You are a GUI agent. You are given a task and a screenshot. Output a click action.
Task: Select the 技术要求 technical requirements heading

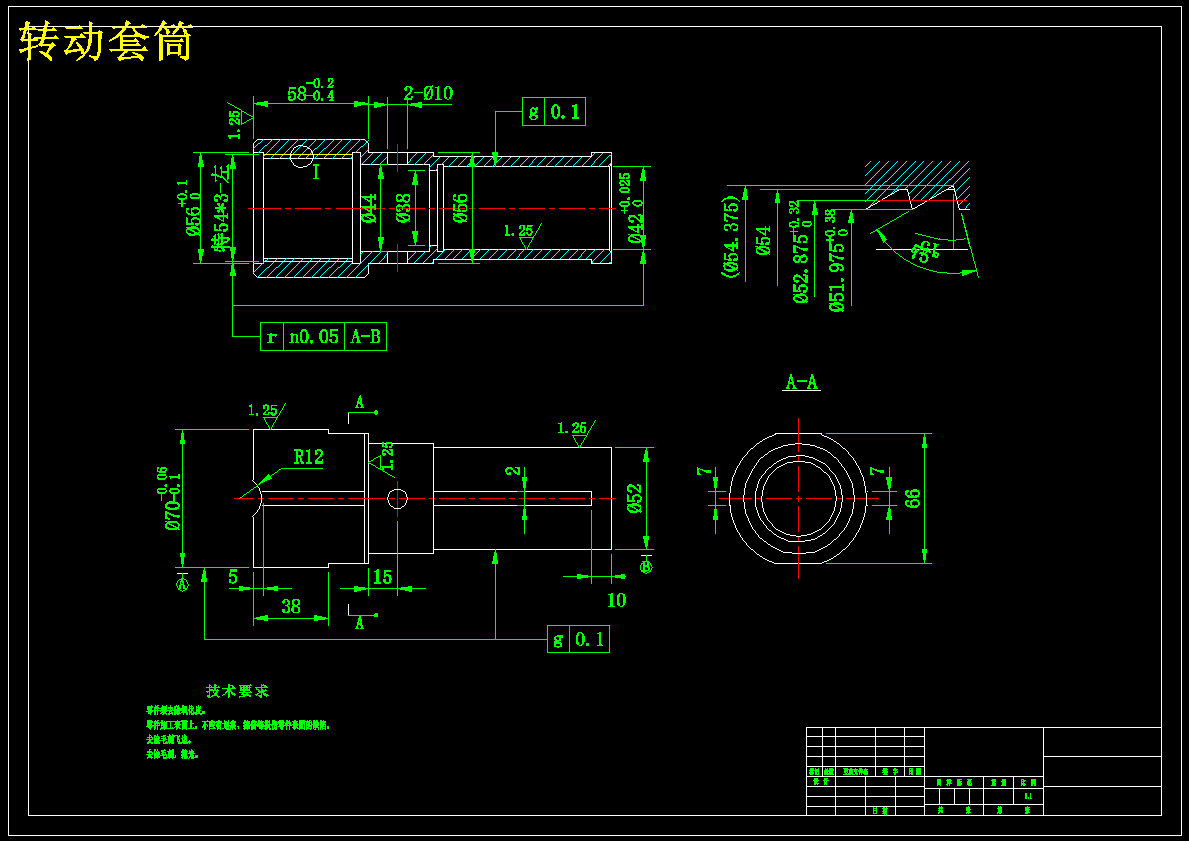pyautogui.click(x=237, y=691)
